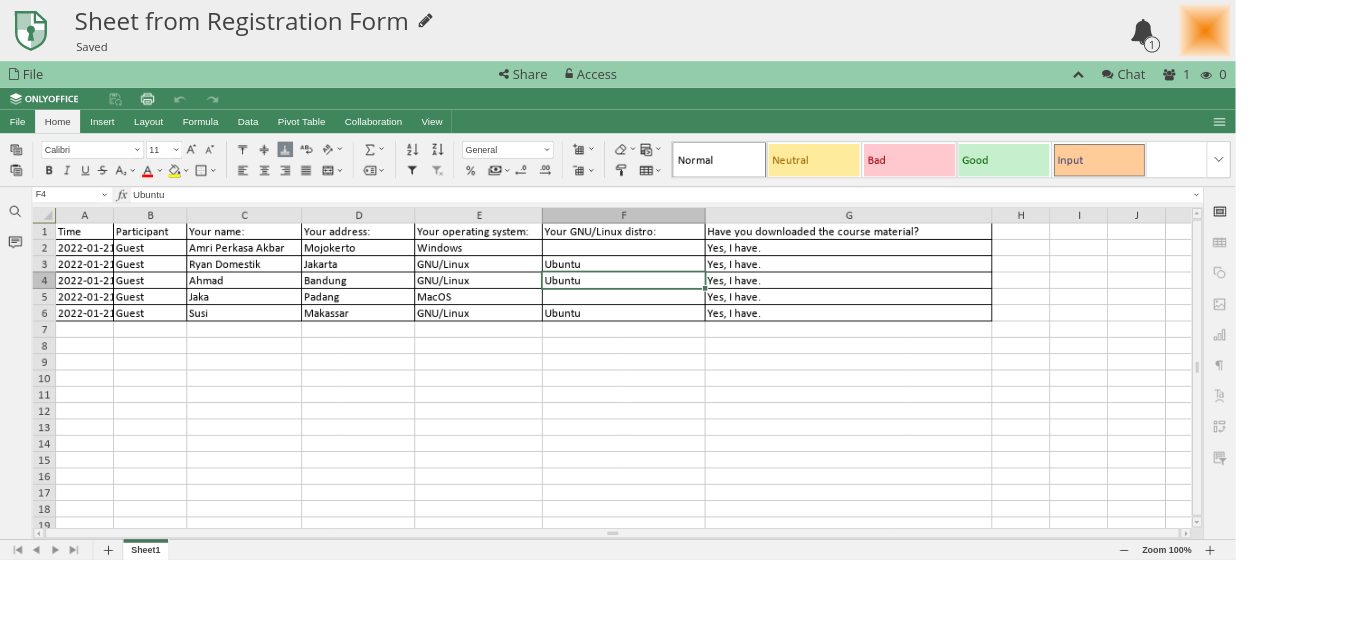Screen dimensions: 1365x618
Task: Open comments panel in left sidebar
Action: click(x=15, y=242)
